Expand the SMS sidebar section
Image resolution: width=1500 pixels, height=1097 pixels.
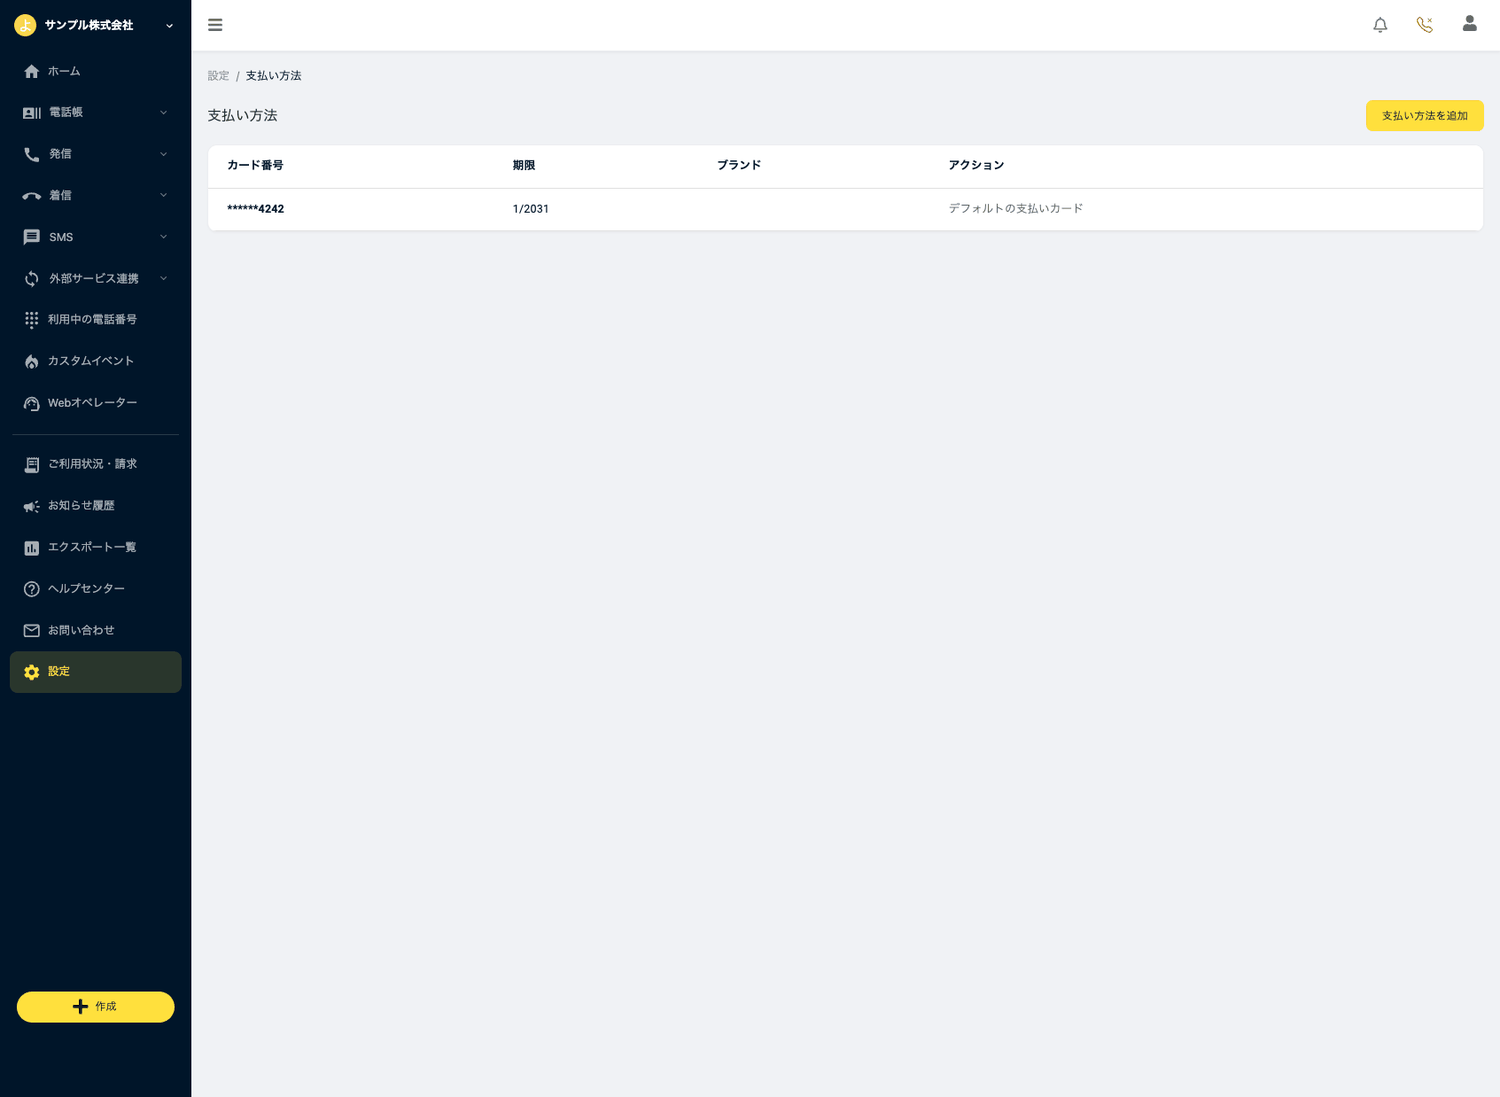coord(95,237)
